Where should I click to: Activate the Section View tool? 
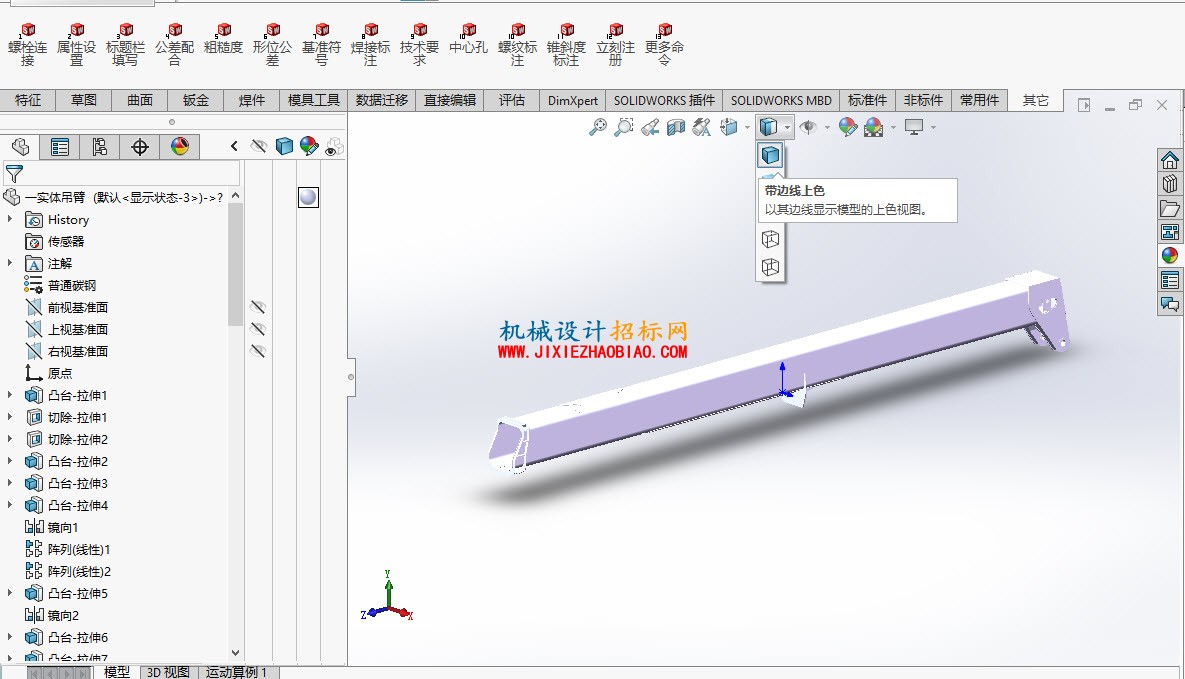tap(676, 127)
